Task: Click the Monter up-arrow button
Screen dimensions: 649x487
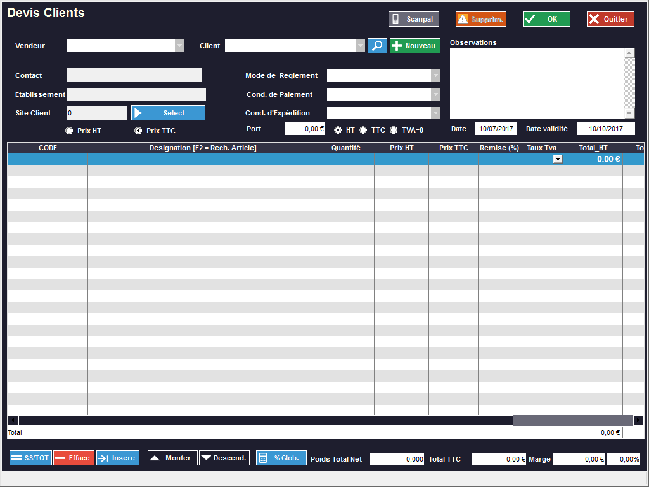Action: (x=171, y=458)
